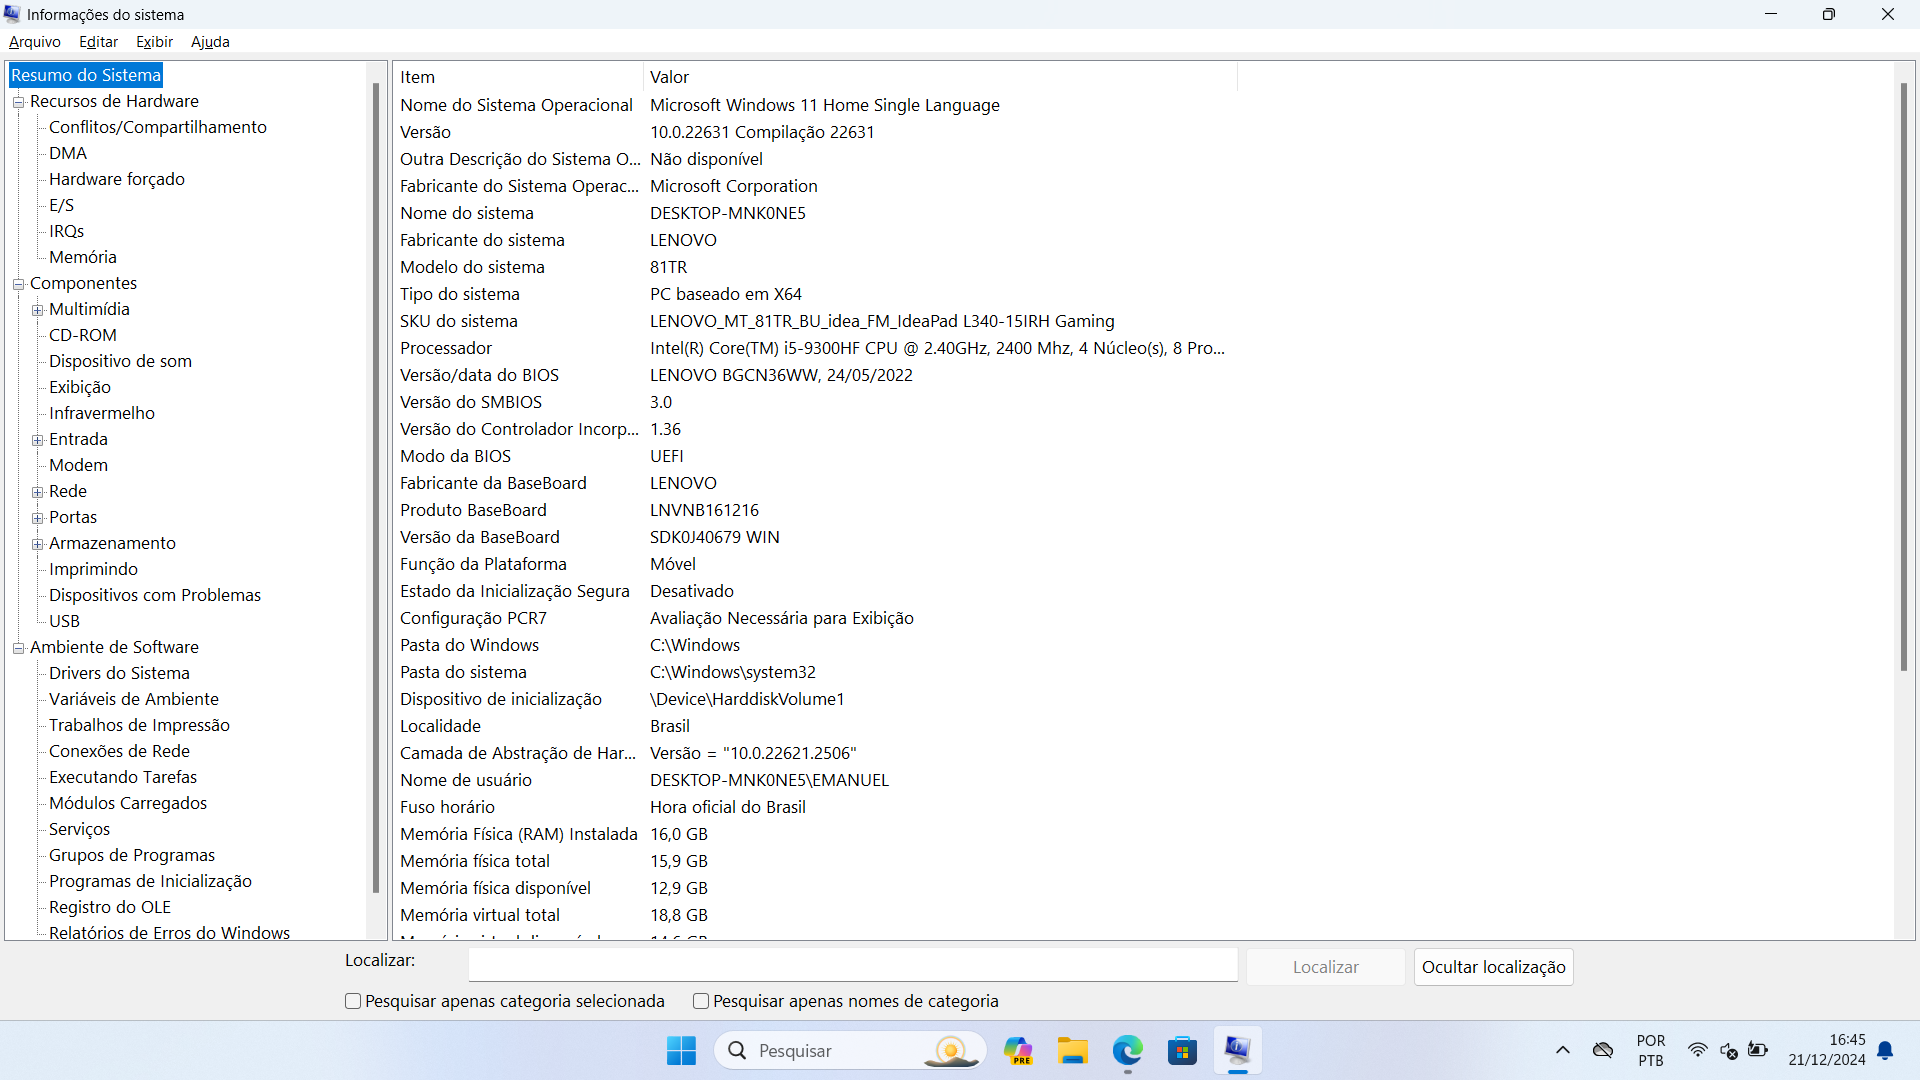Image resolution: width=1920 pixels, height=1080 pixels.
Task: Select Programas de Inicialização tree item
Action: (150, 881)
